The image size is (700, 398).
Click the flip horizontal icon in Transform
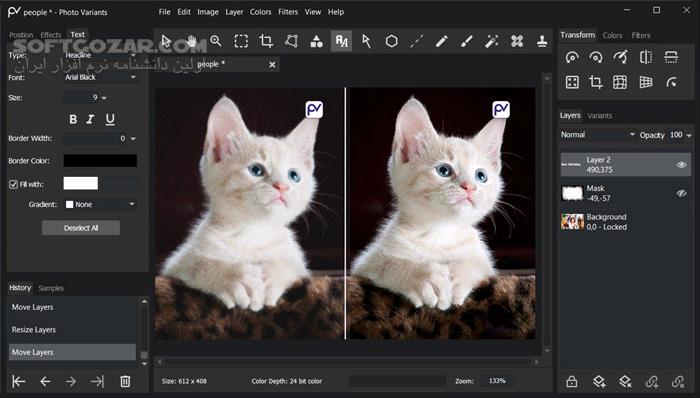pos(646,57)
